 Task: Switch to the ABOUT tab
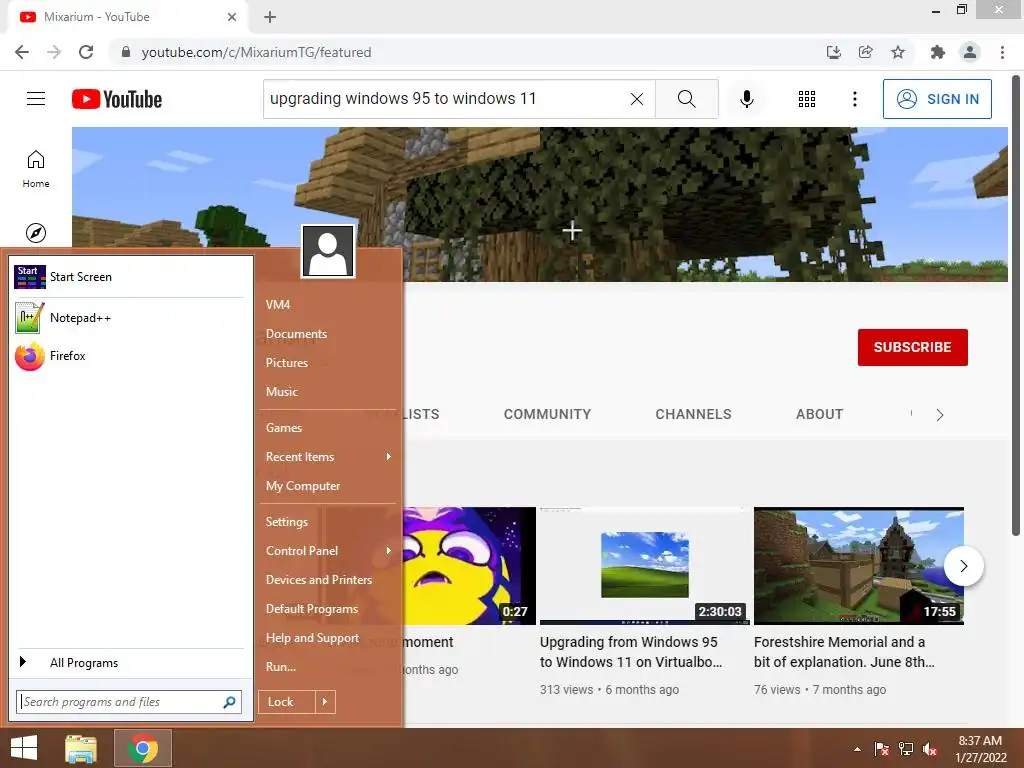coord(820,415)
